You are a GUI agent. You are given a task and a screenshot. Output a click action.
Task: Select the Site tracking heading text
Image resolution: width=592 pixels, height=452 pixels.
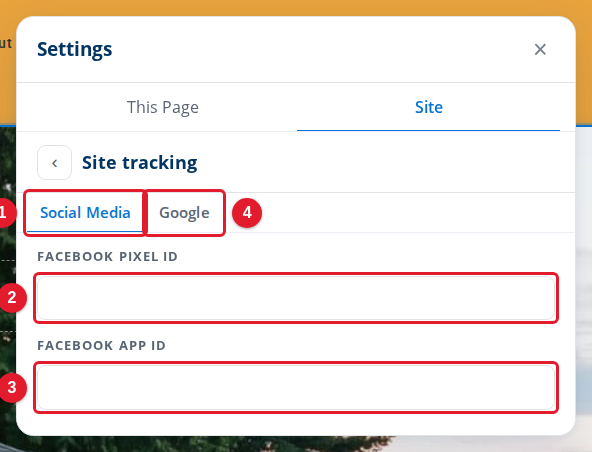tap(140, 163)
